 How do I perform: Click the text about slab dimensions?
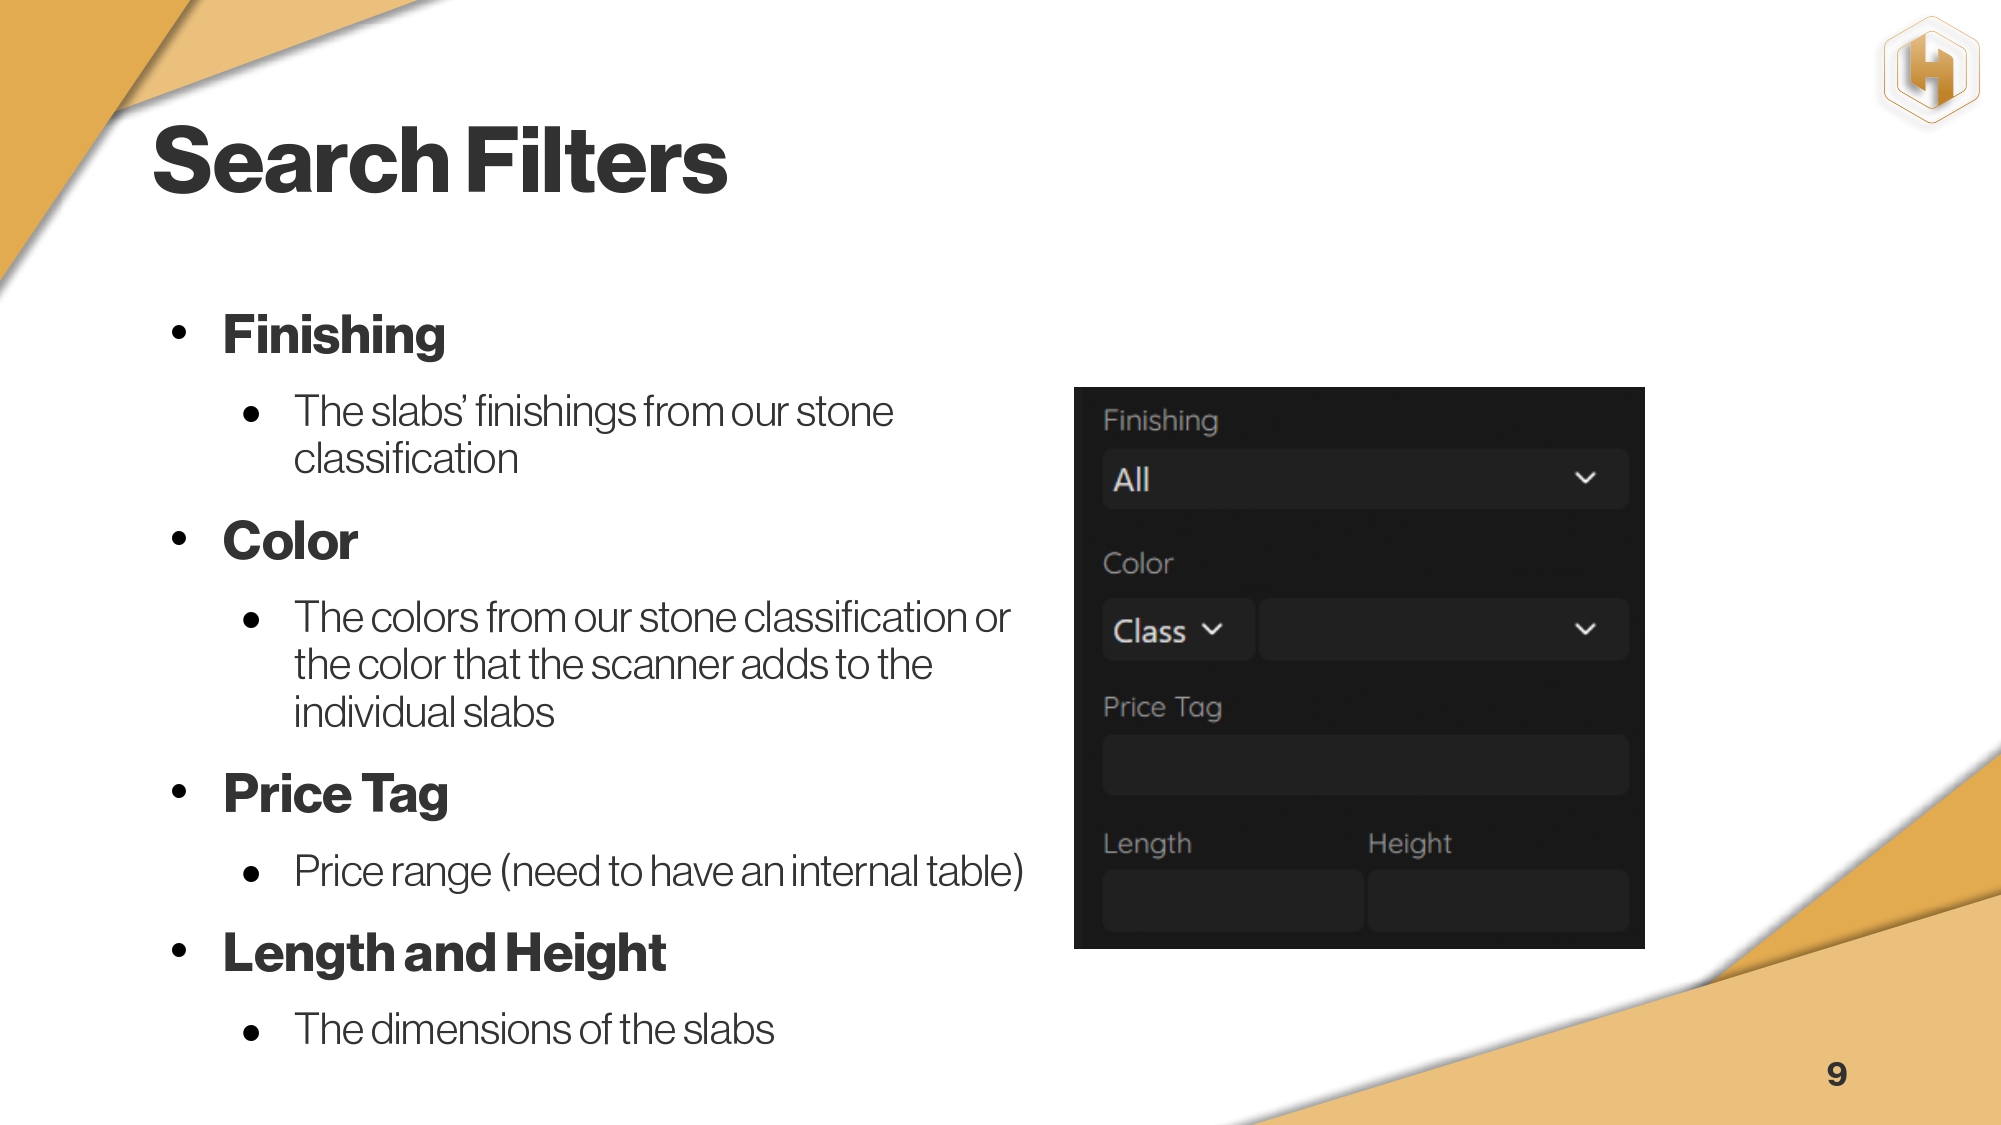coord(534,1030)
